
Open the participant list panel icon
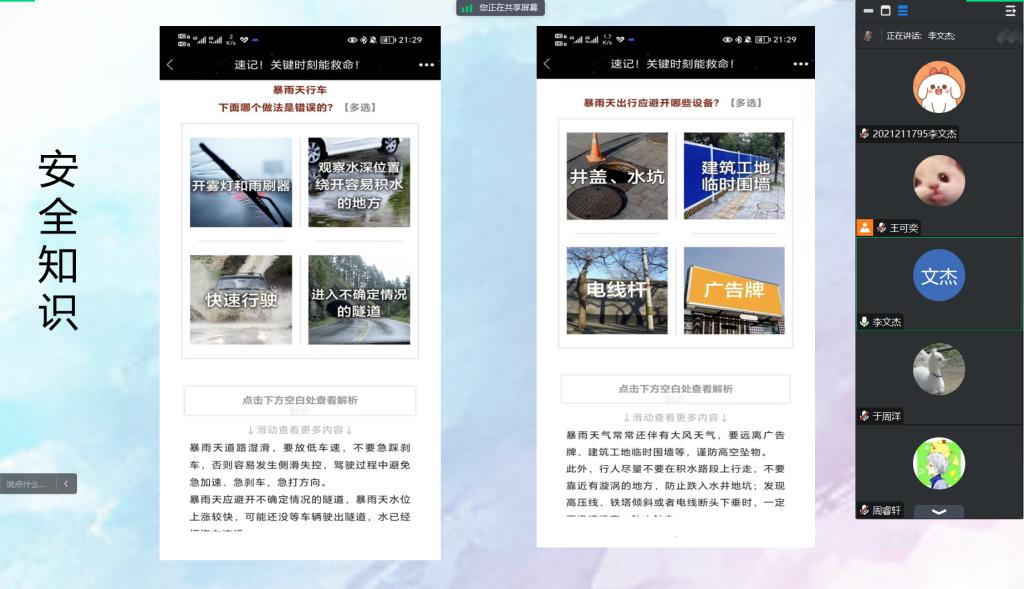tap(1010, 11)
